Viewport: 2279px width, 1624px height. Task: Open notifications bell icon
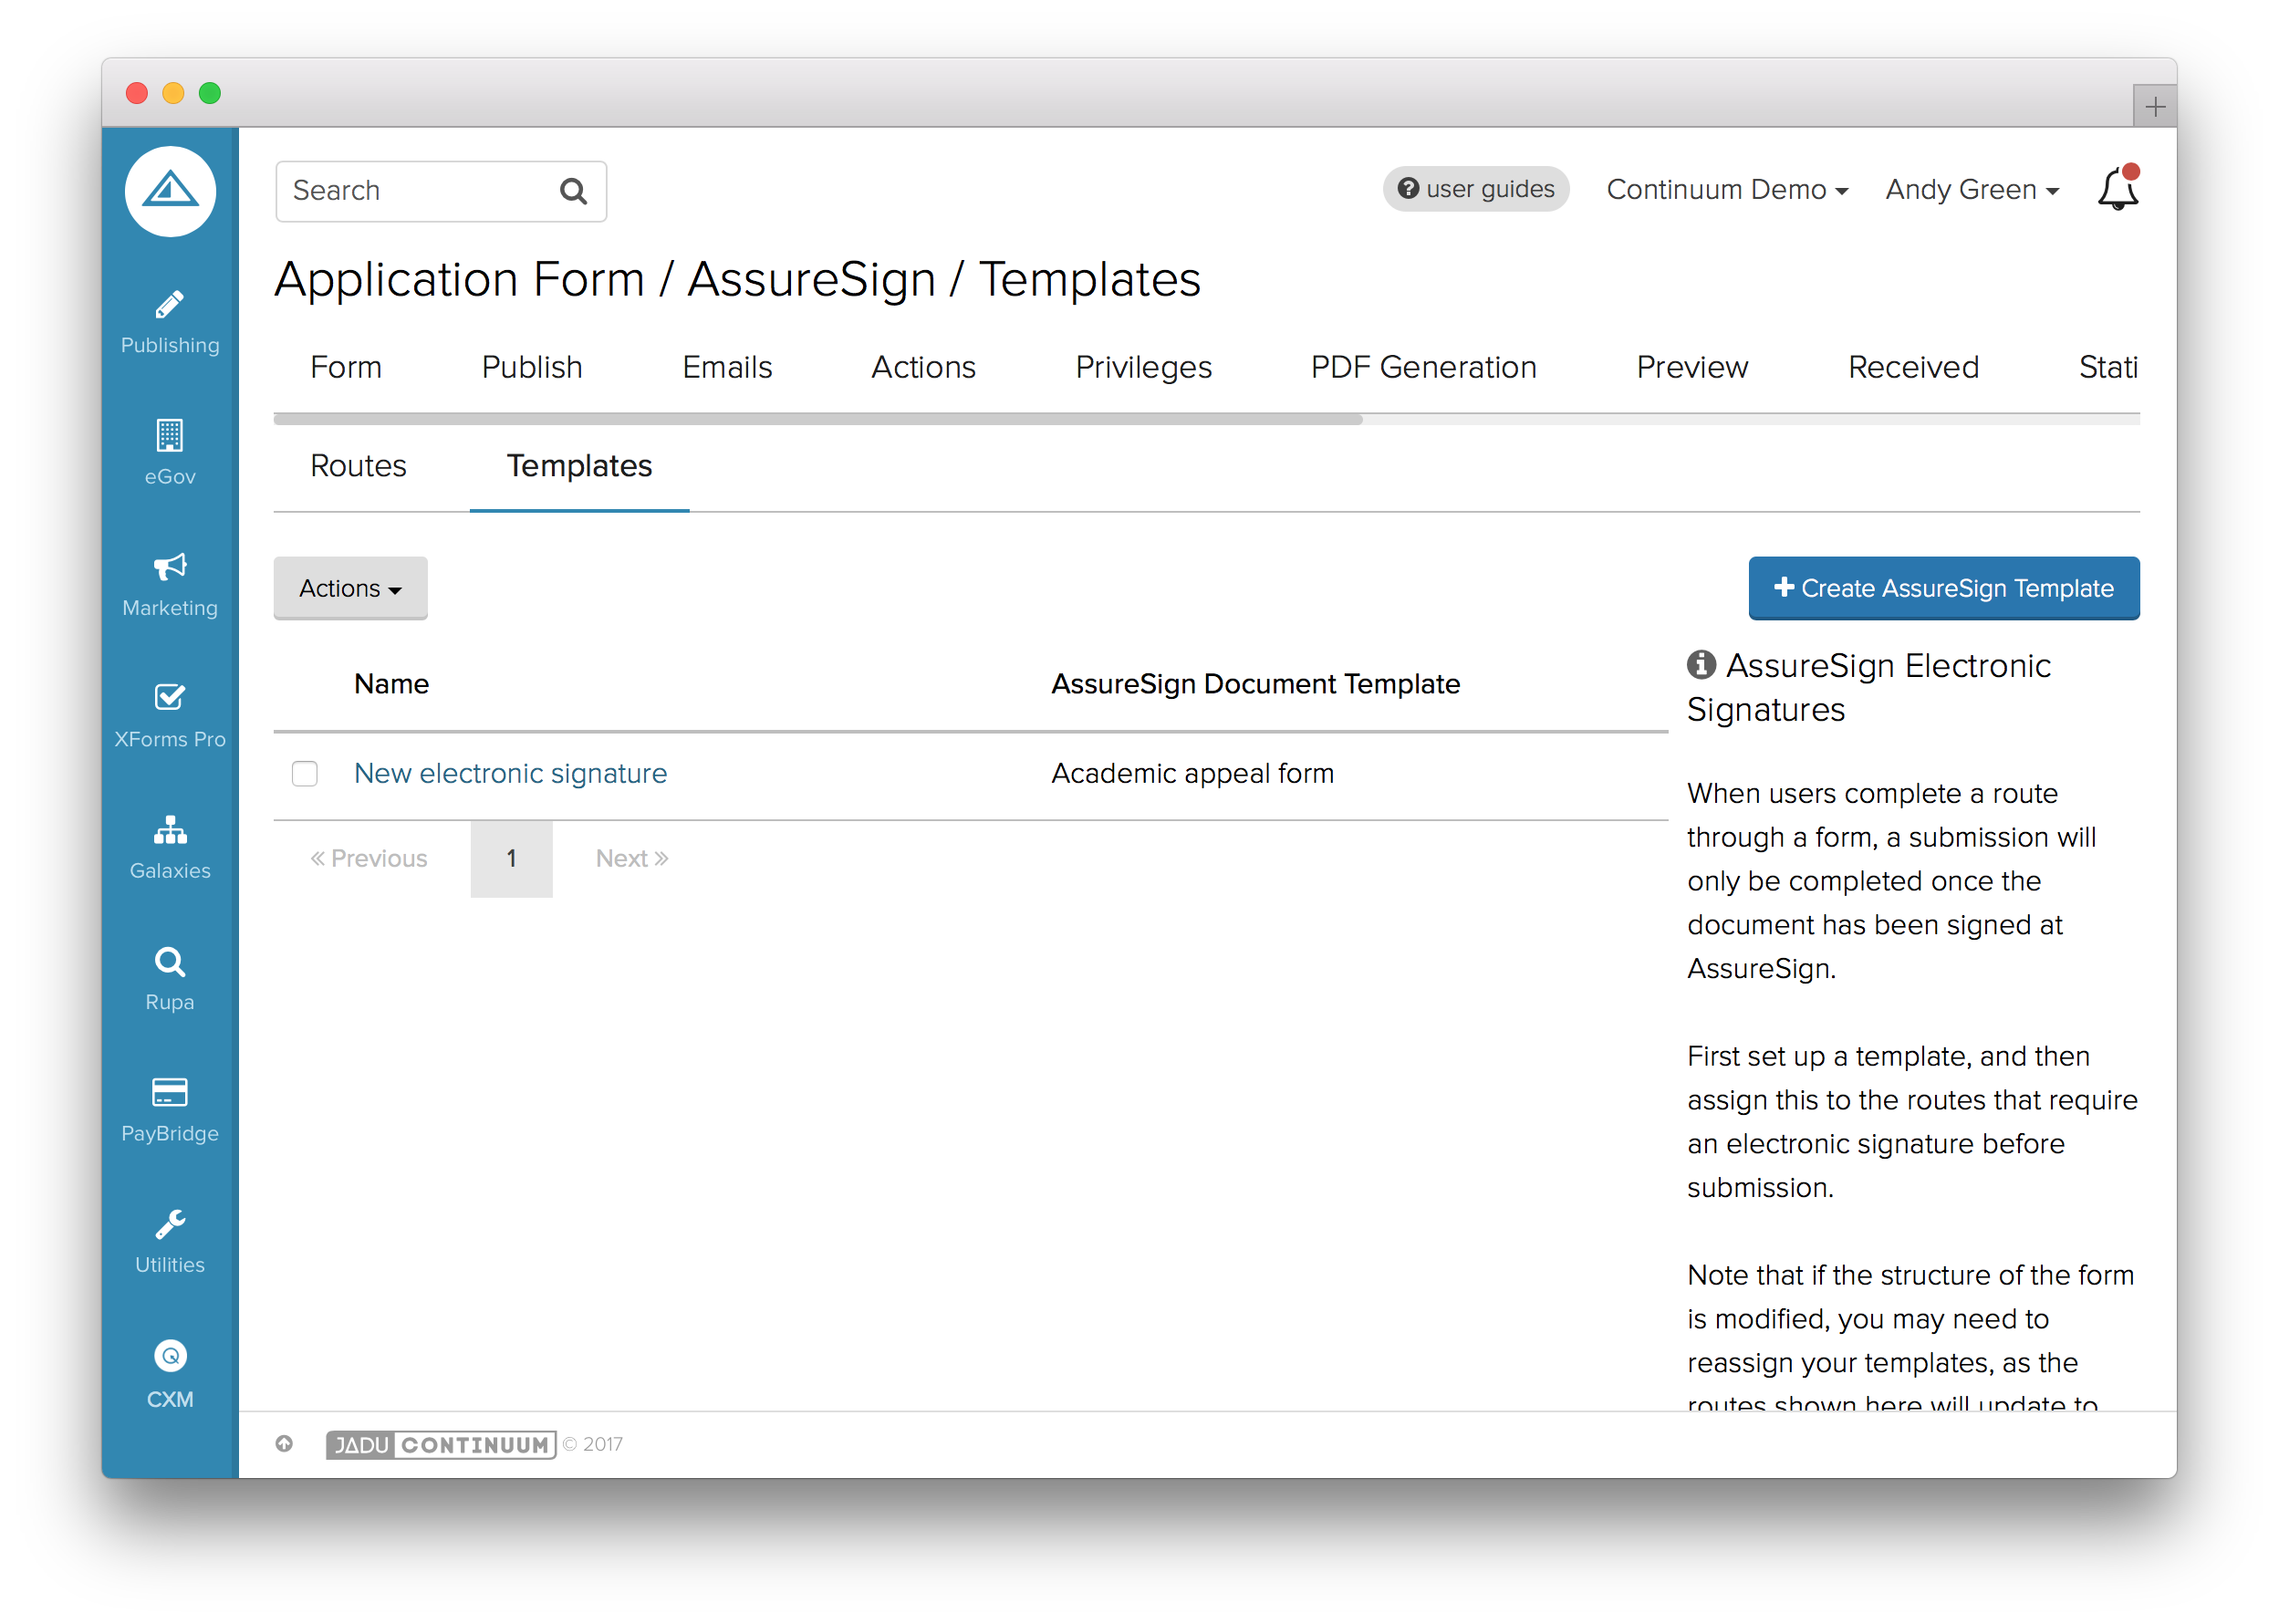tap(2117, 189)
